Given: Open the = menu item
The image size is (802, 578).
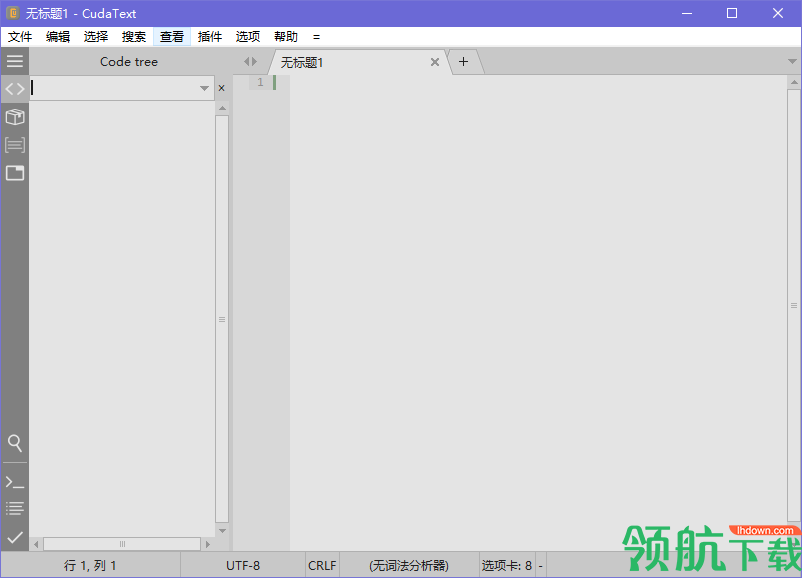Looking at the screenshot, I should (317, 37).
